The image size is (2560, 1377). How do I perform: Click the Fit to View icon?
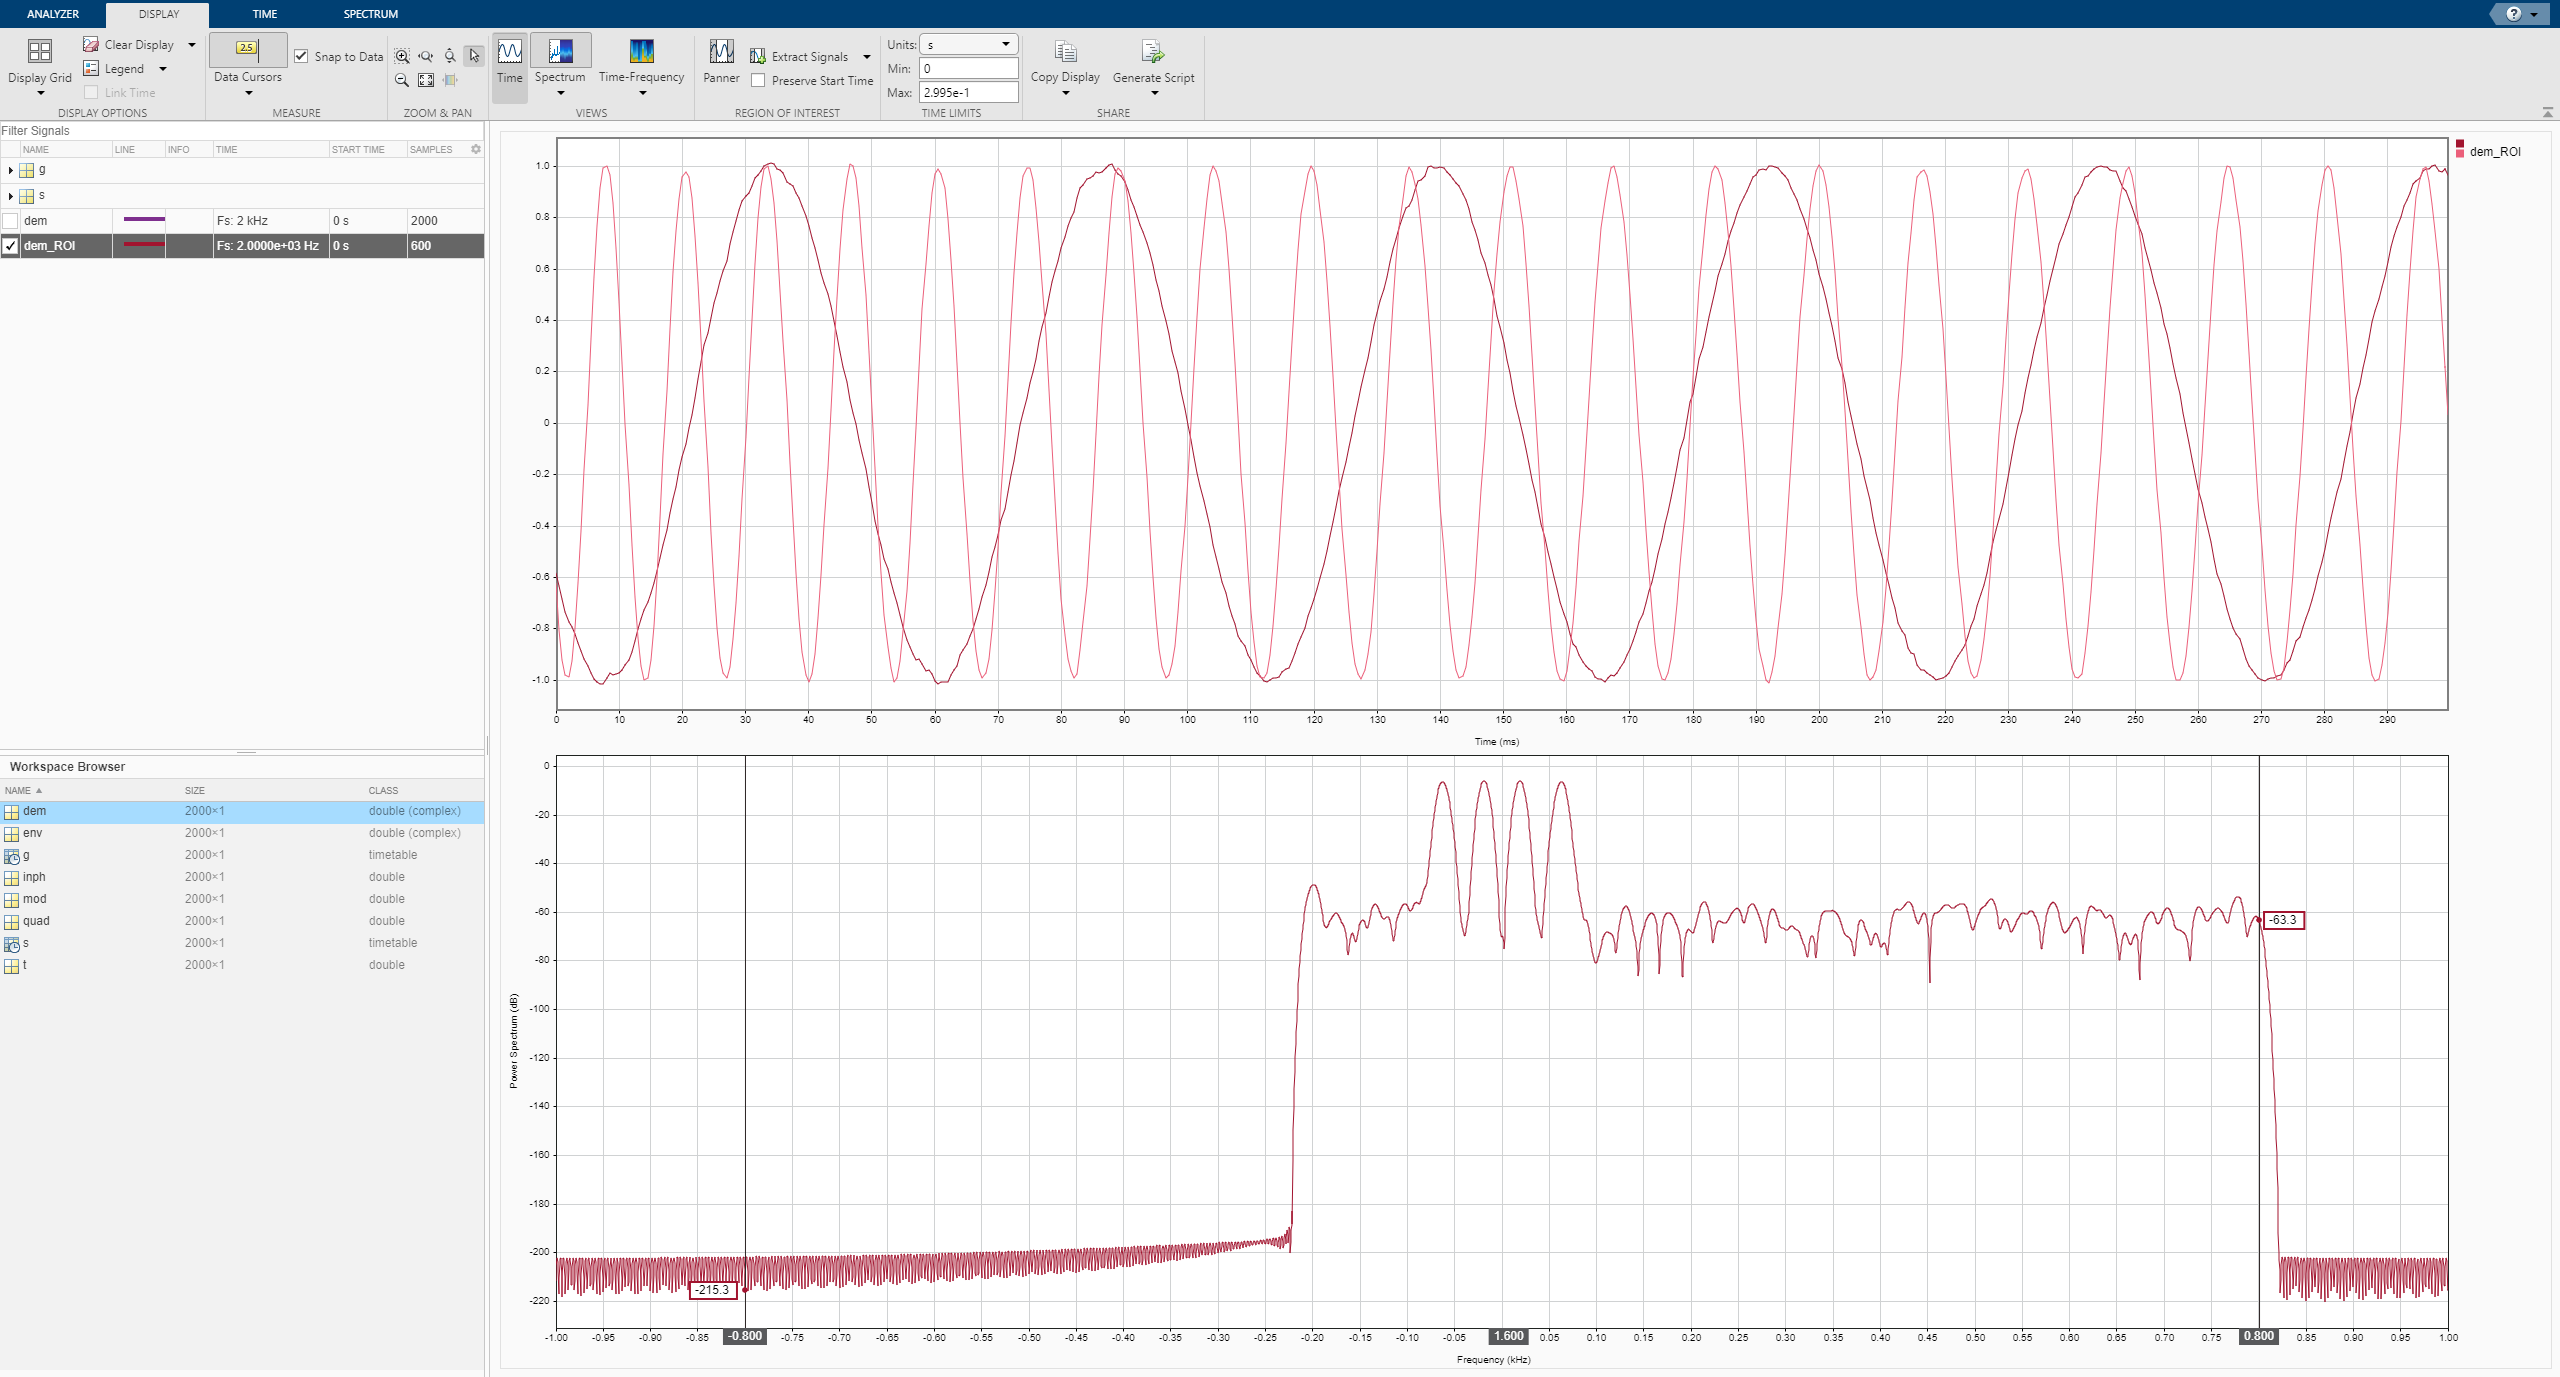click(x=426, y=80)
